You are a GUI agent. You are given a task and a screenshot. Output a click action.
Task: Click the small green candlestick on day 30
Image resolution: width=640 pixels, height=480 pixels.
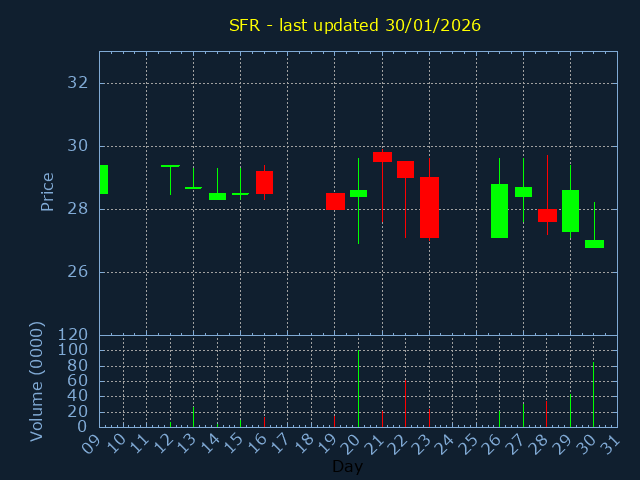[x=594, y=244]
